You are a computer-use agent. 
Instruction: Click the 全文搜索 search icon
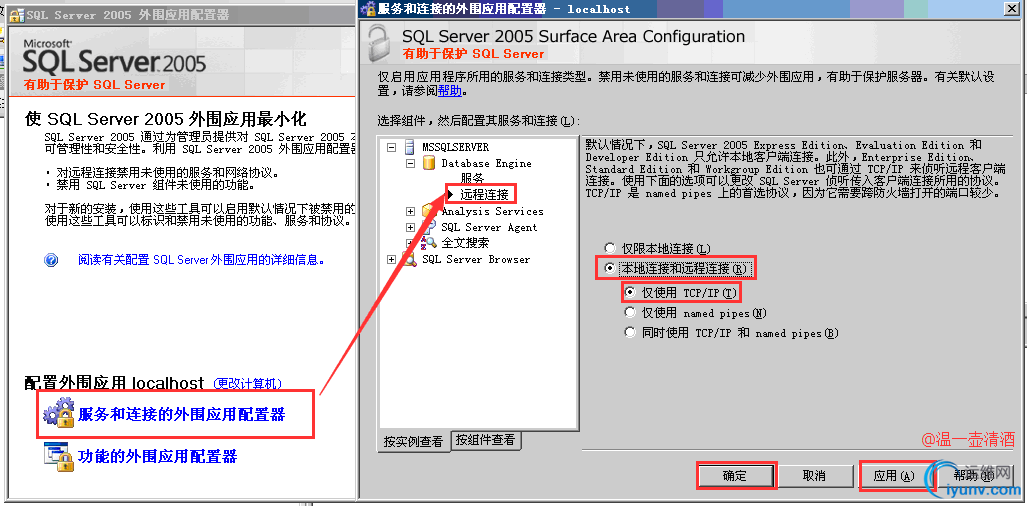tap(429, 243)
